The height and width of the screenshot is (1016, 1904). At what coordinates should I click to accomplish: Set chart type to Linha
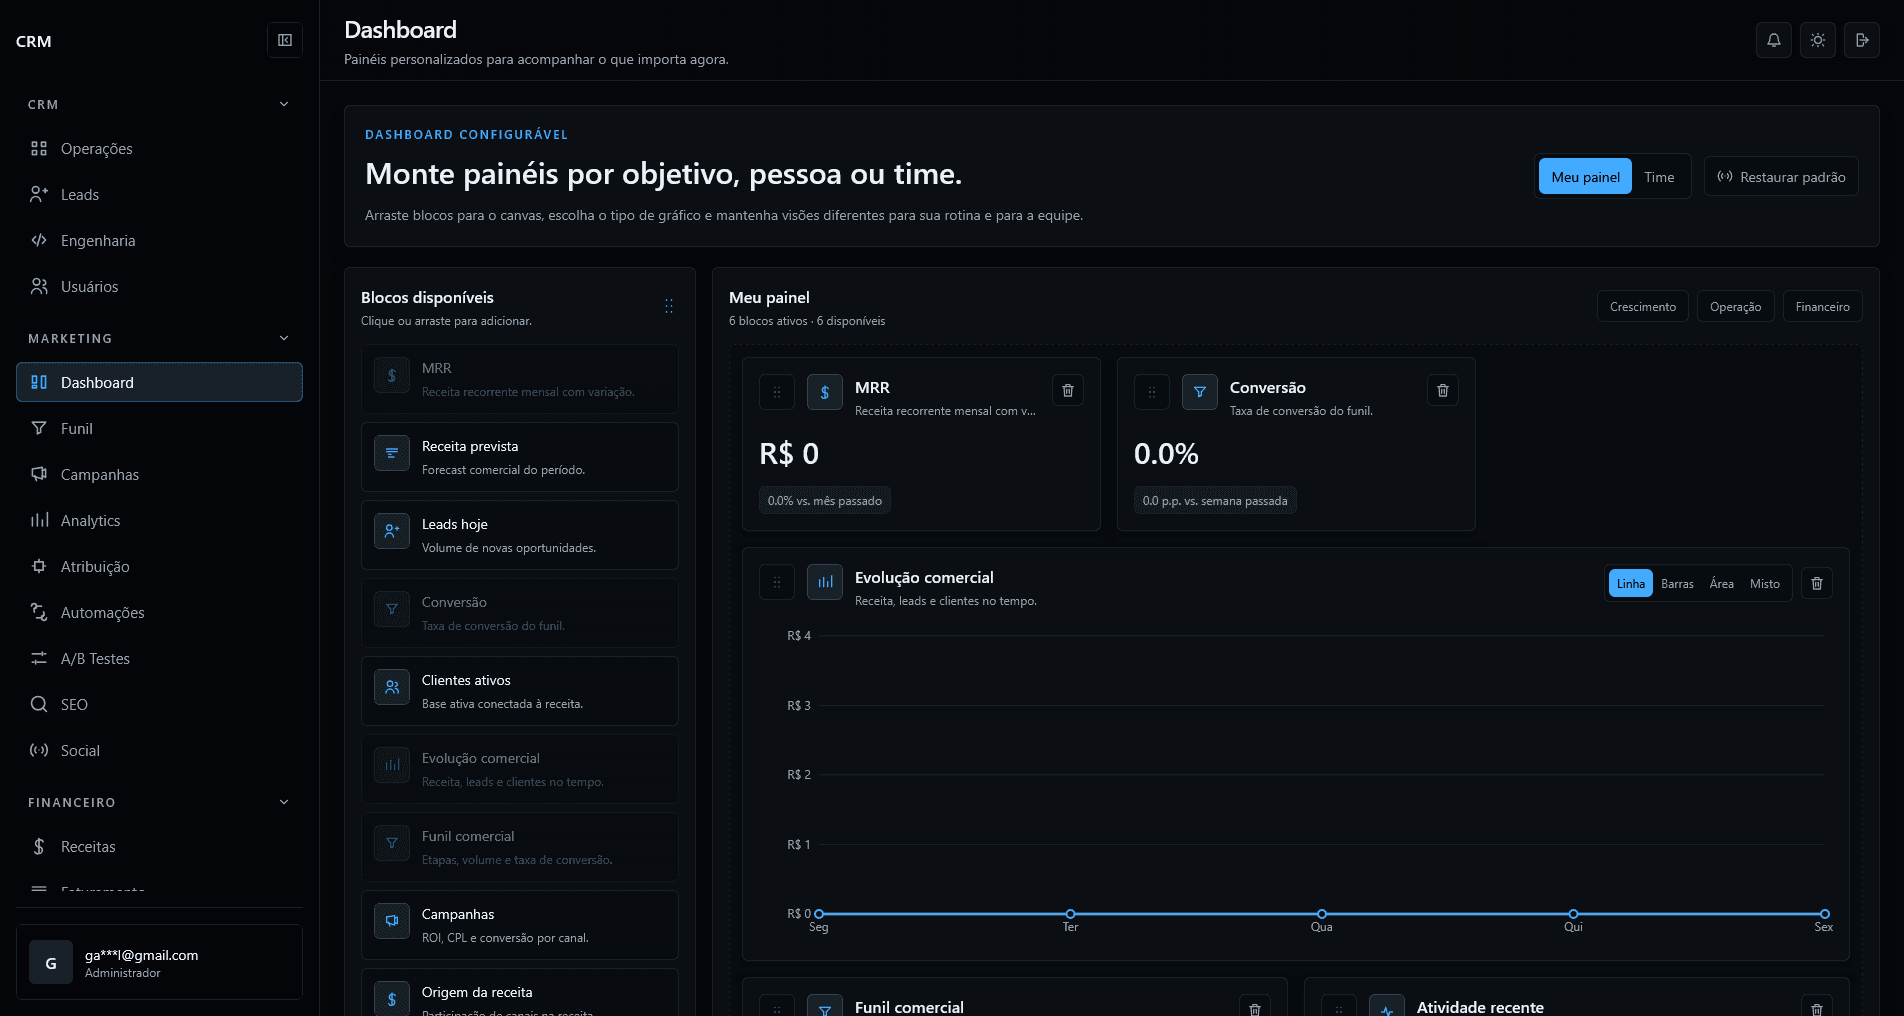click(x=1630, y=583)
